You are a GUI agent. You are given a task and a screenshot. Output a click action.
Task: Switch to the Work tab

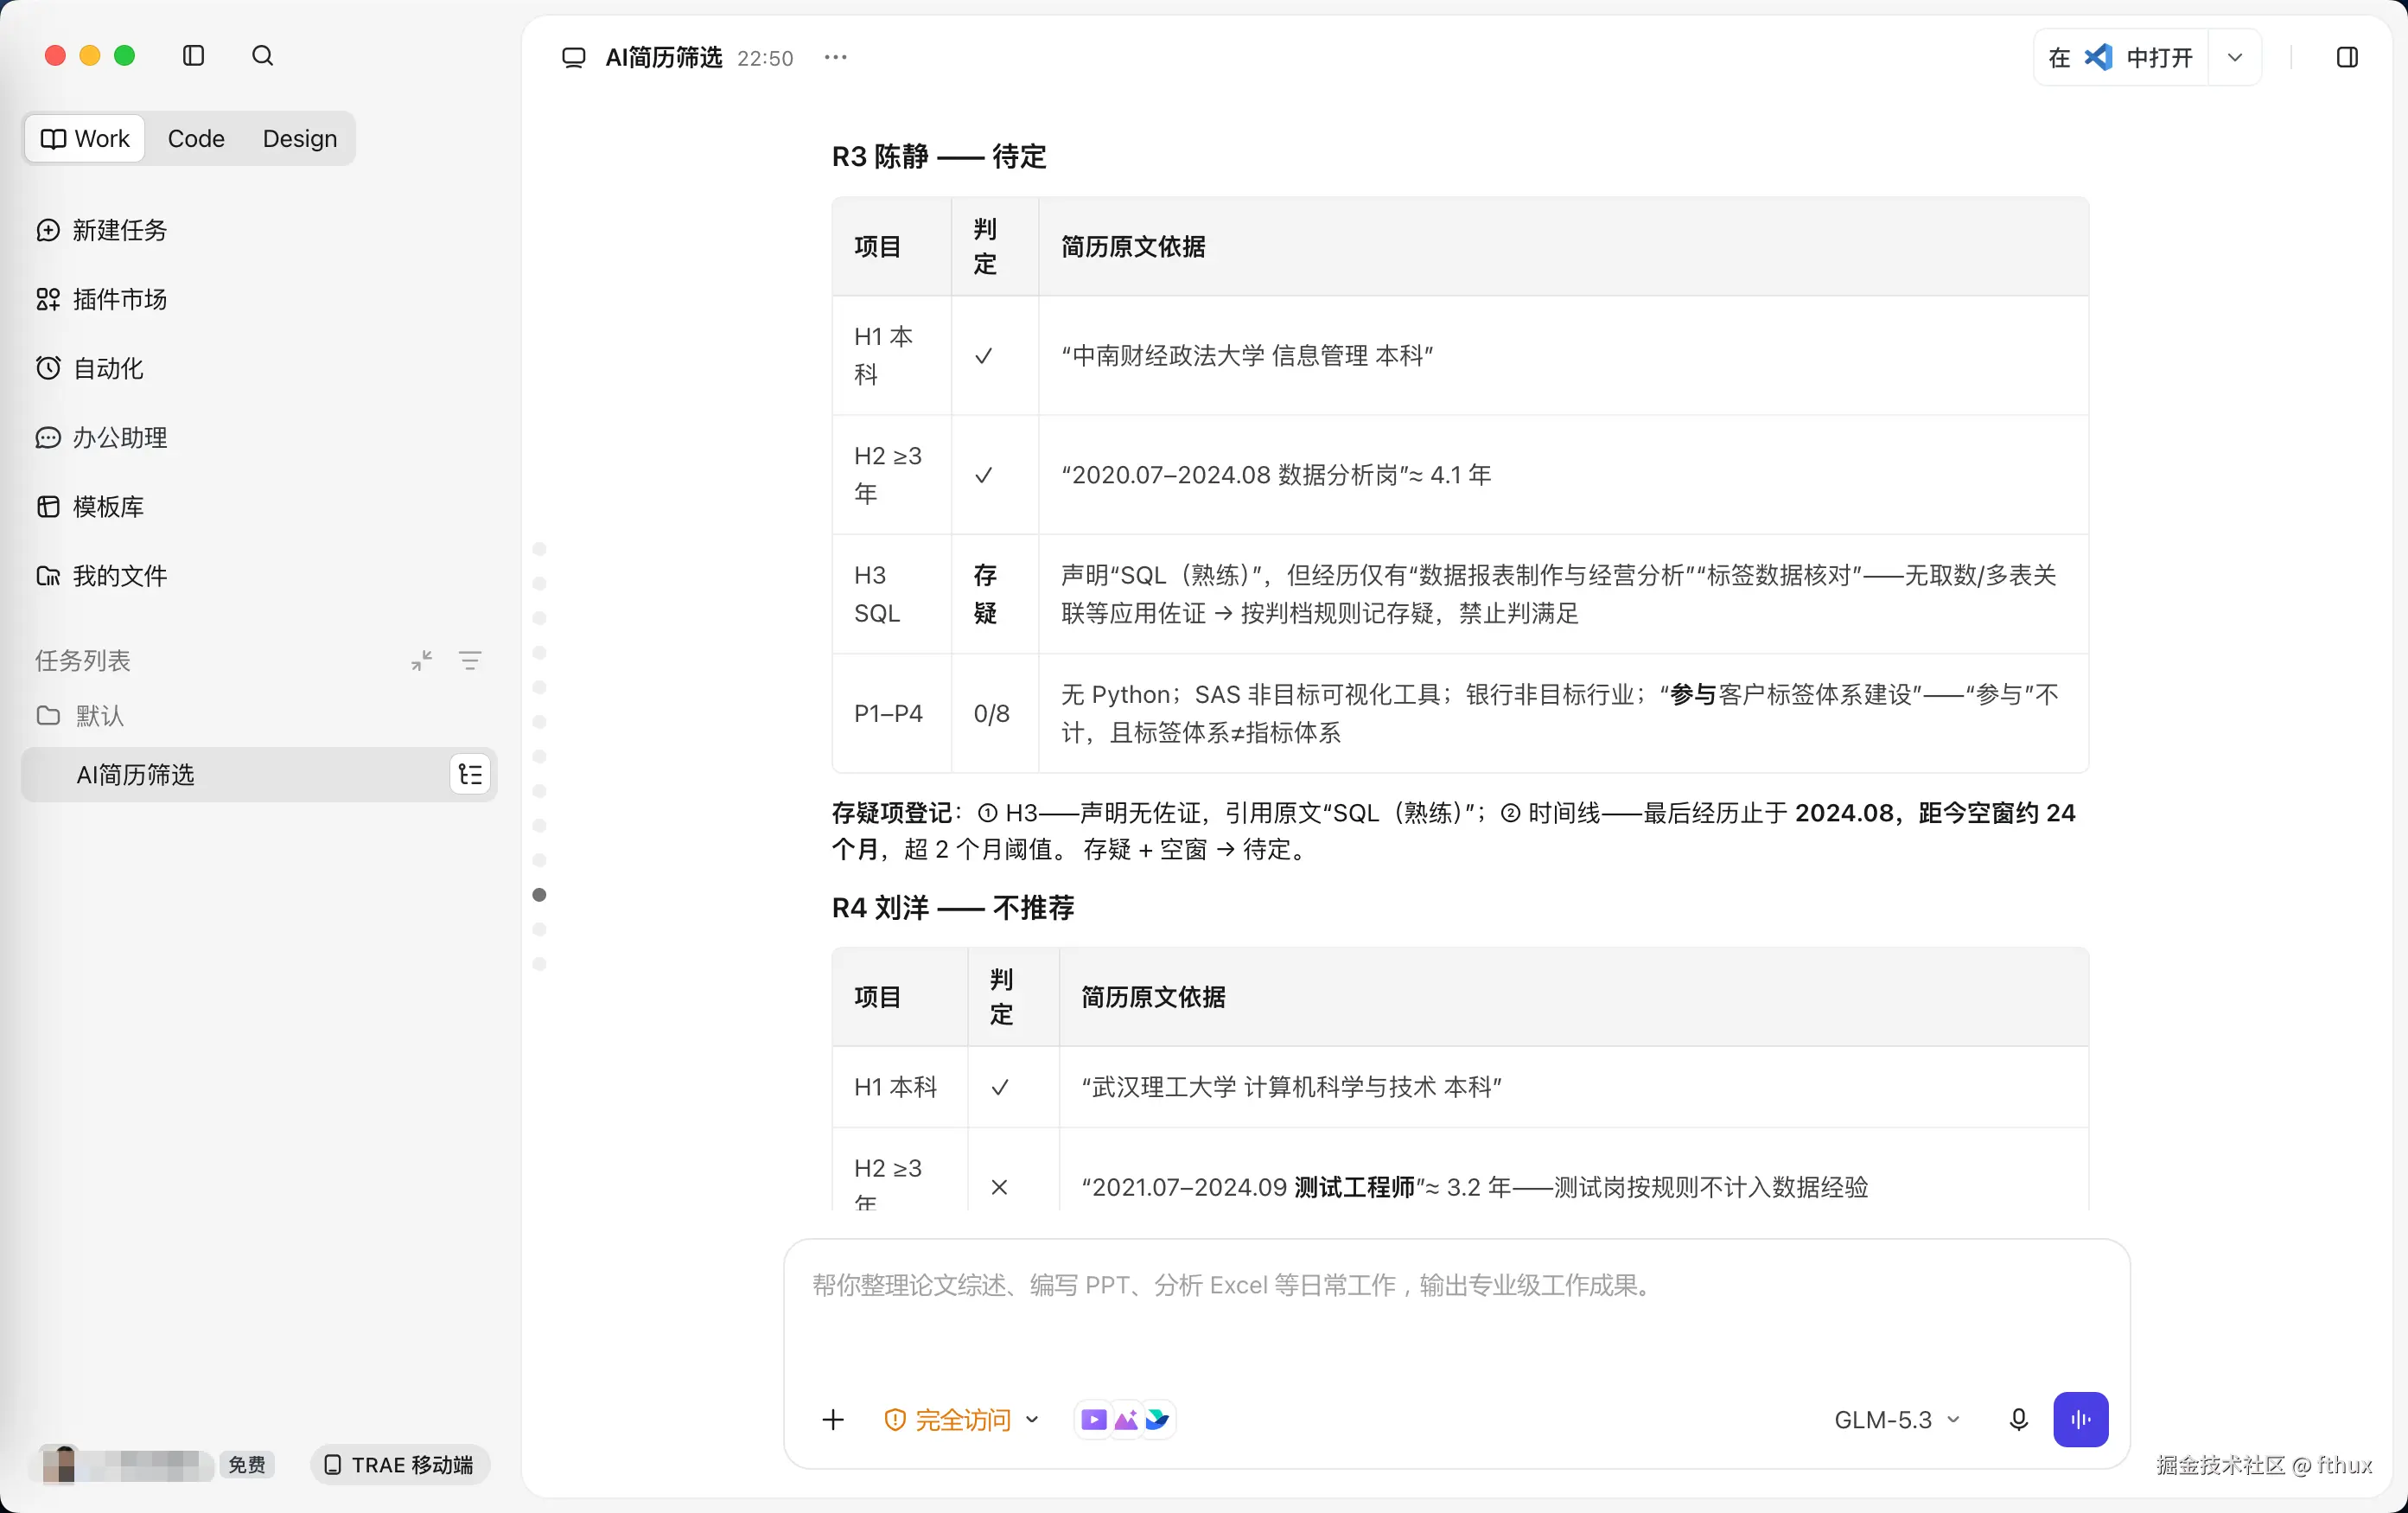(85, 138)
